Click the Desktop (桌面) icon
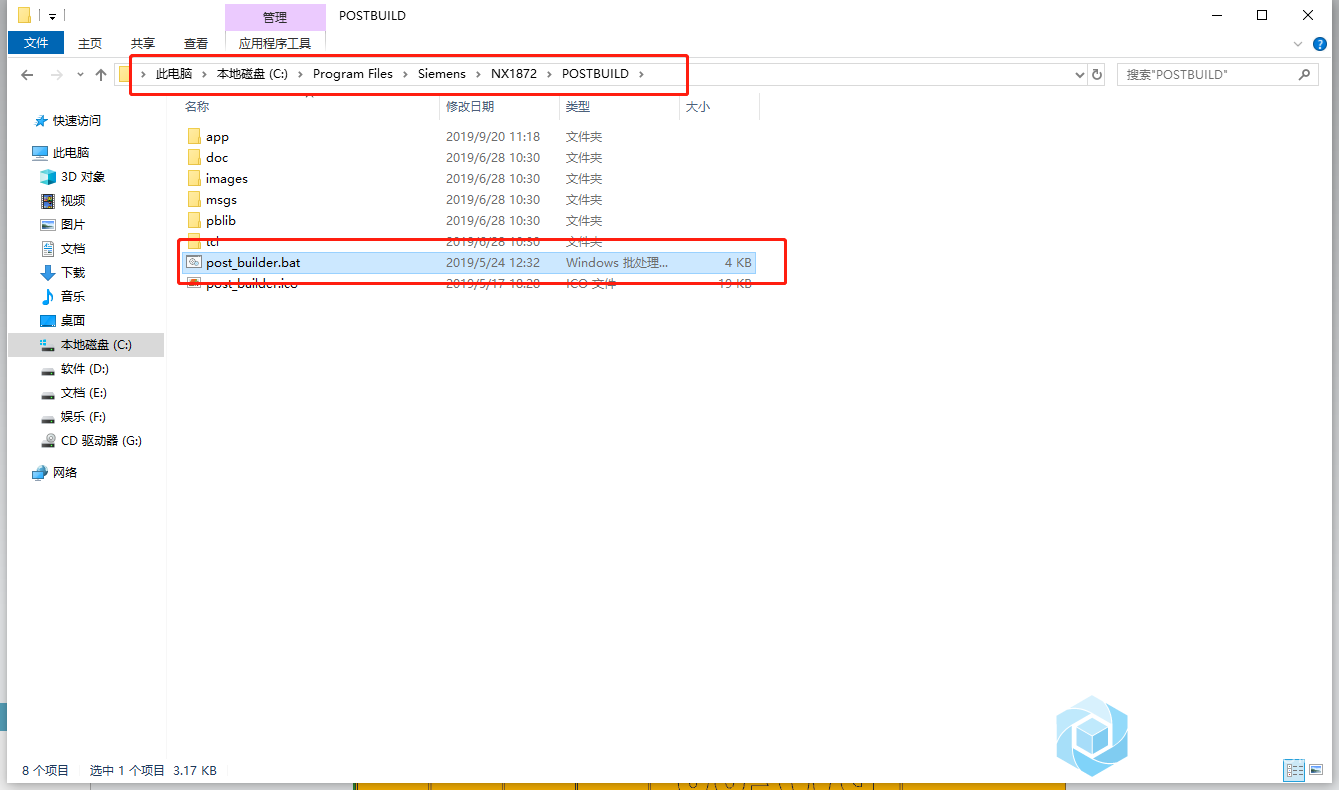 click(48, 320)
